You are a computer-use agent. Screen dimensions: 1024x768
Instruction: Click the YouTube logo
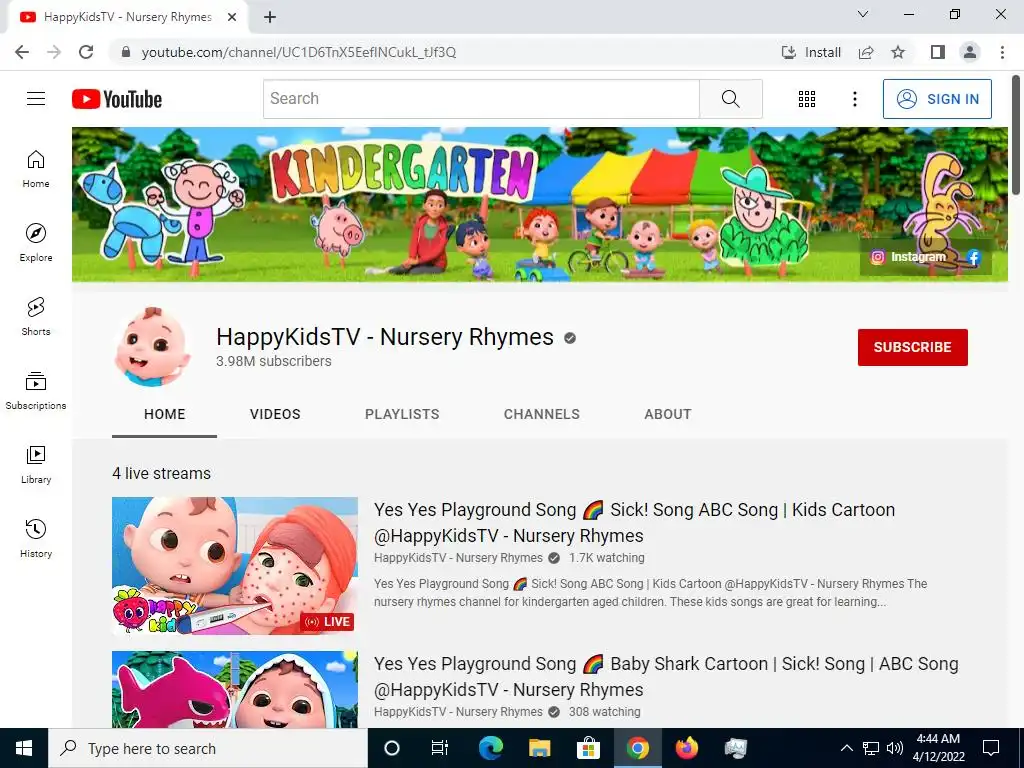click(117, 99)
